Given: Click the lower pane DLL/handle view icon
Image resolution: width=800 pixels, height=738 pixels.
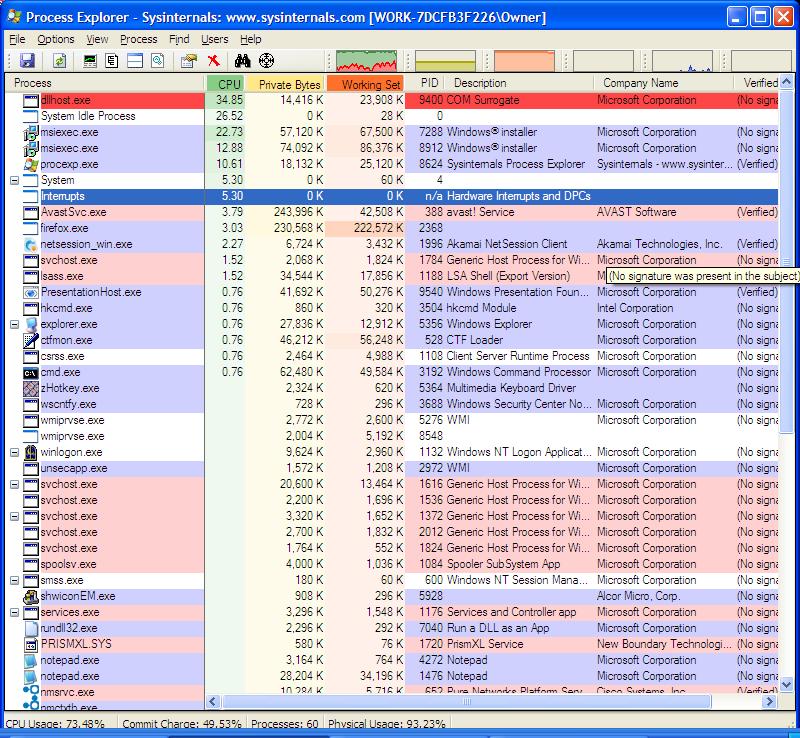Looking at the screenshot, I should (158, 61).
